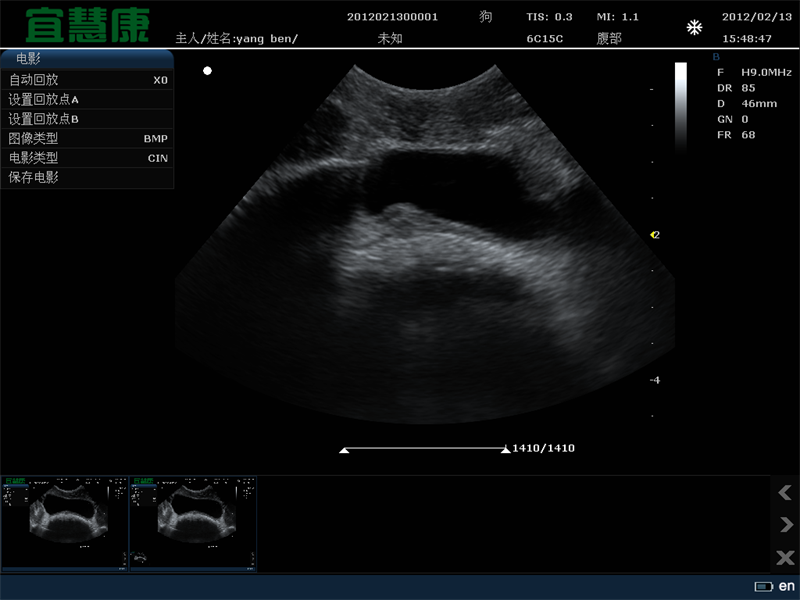The height and width of the screenshot is (600, 800).
Task: Click the right marker of cine bar
Action: [x=506, y=449]
